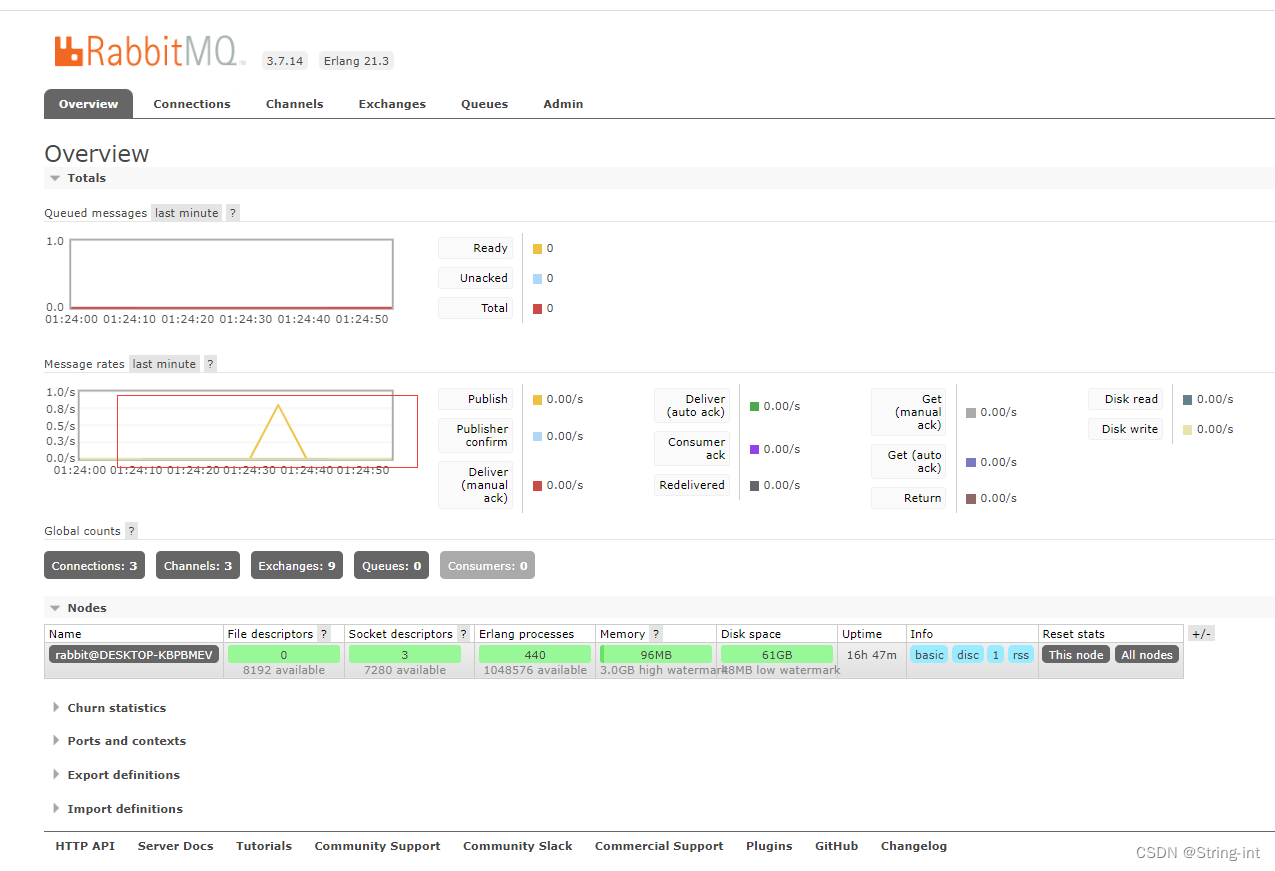Open the GitHub footer link
The width and height of the screenshot is (1275, 871).
[x=836, y=846]
